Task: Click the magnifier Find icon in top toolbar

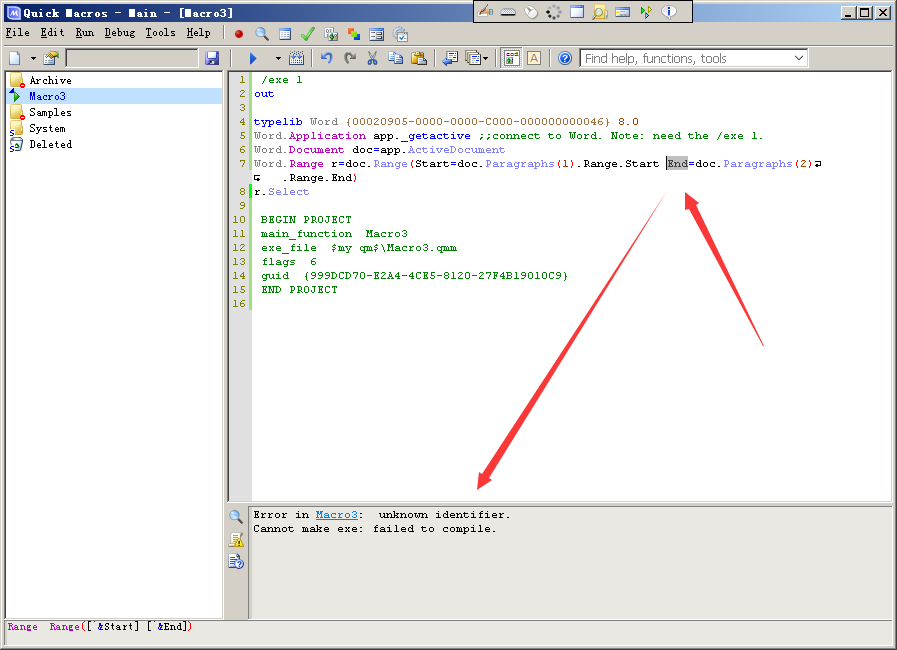Action: [x=262, y=34]
